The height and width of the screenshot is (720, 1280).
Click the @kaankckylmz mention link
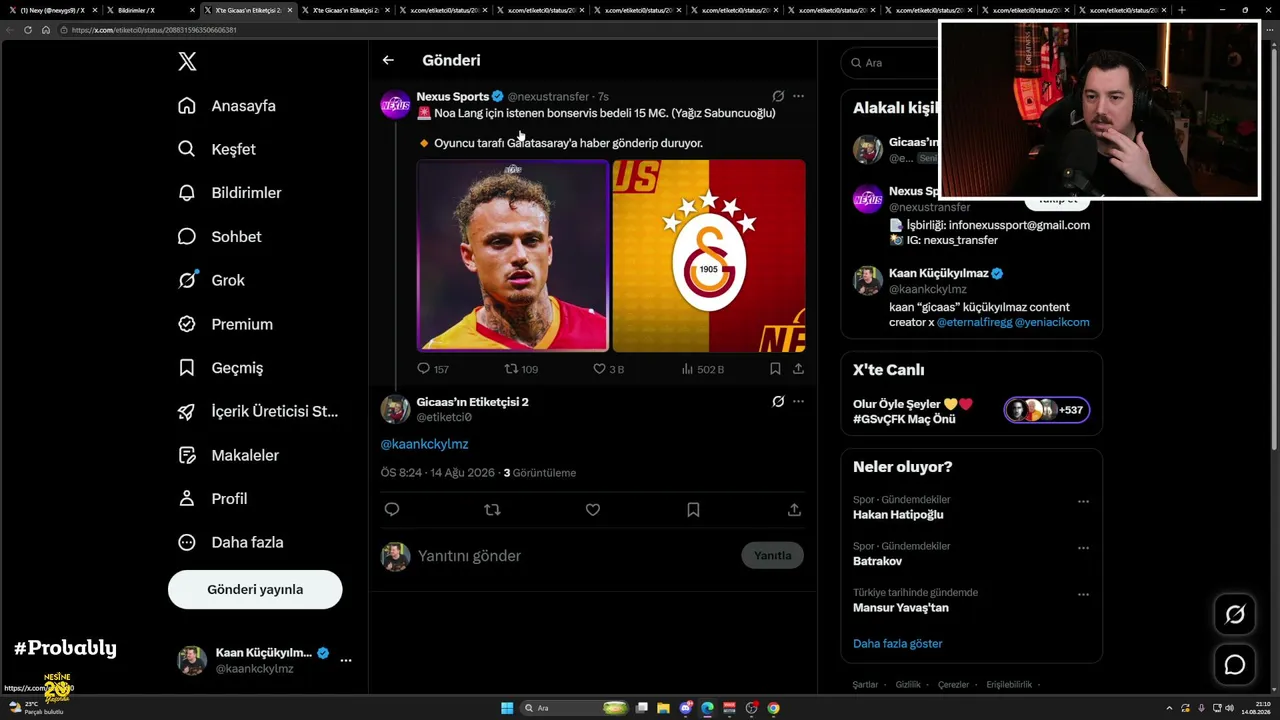[x=424, y=444]
